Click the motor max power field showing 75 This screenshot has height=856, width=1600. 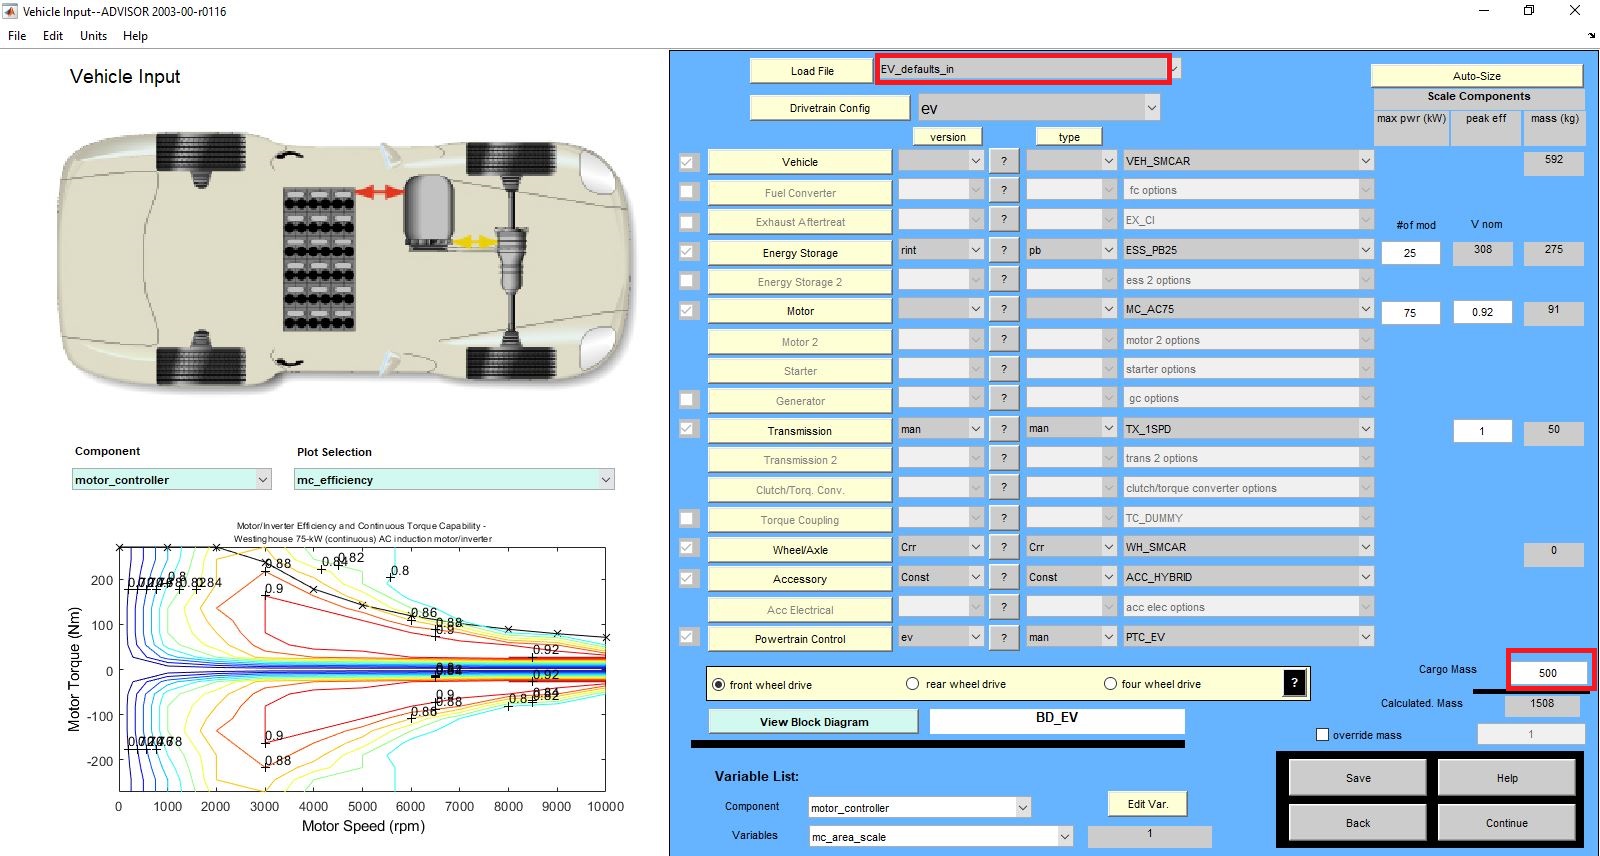point(1410,313)
